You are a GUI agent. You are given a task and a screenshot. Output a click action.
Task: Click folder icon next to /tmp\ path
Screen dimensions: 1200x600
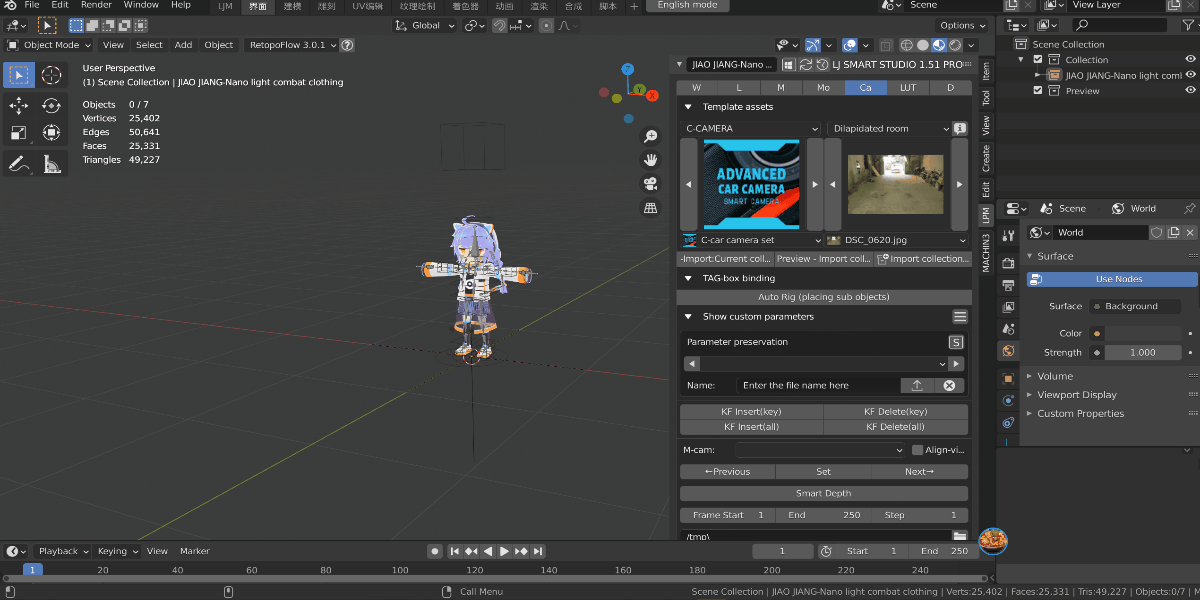click(958, 538)
